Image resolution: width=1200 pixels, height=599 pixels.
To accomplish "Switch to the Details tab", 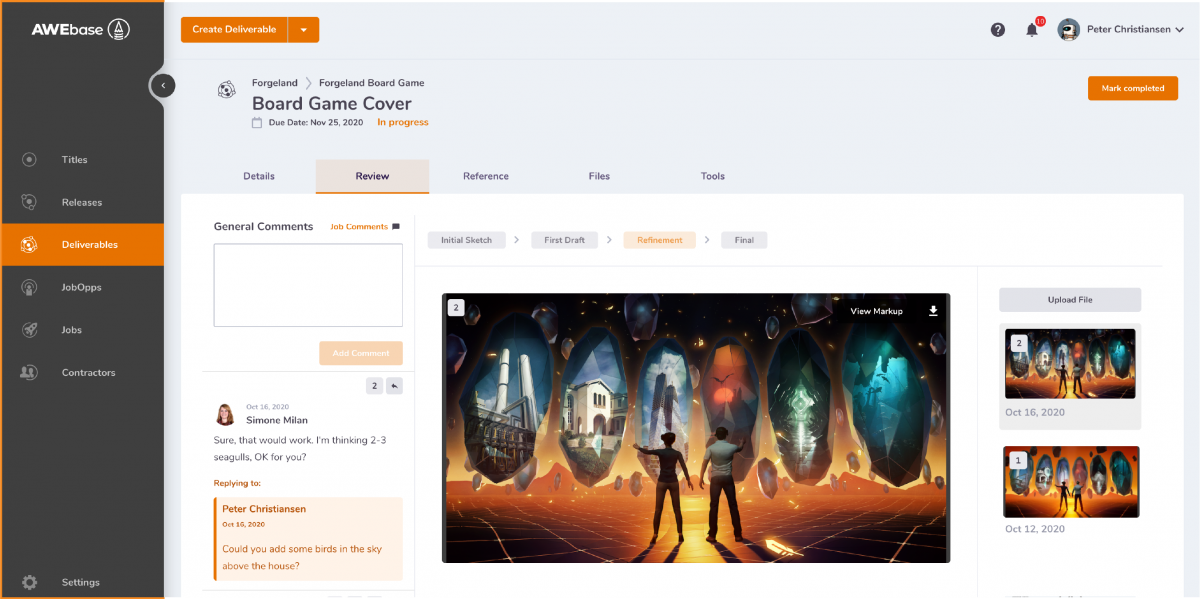I will point(258,176).
